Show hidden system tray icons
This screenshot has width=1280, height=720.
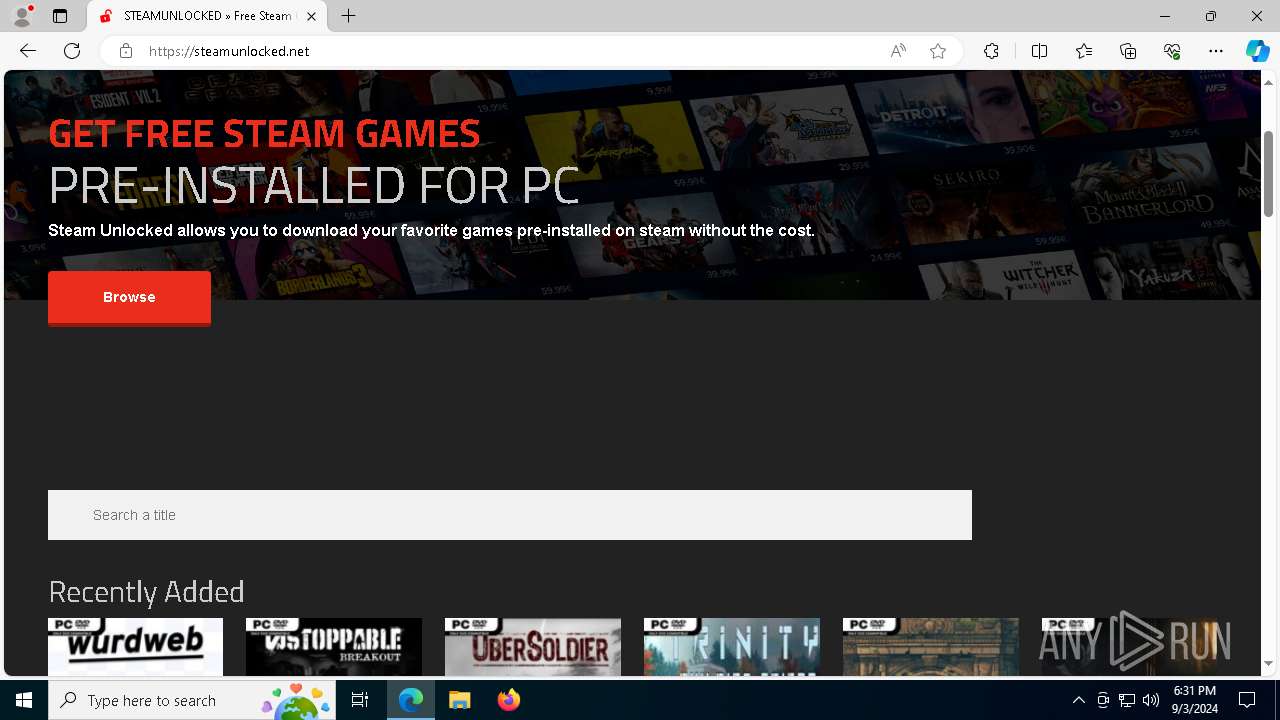[x=1078, y=700]
